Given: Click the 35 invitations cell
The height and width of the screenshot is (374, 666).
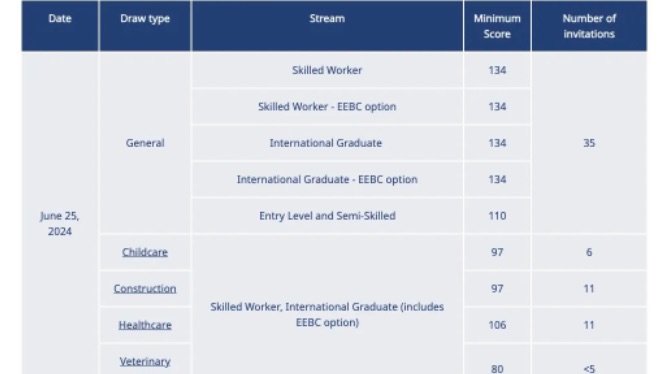Looking at the screenshot, I should pyautogui.click(x=589, y=143).
